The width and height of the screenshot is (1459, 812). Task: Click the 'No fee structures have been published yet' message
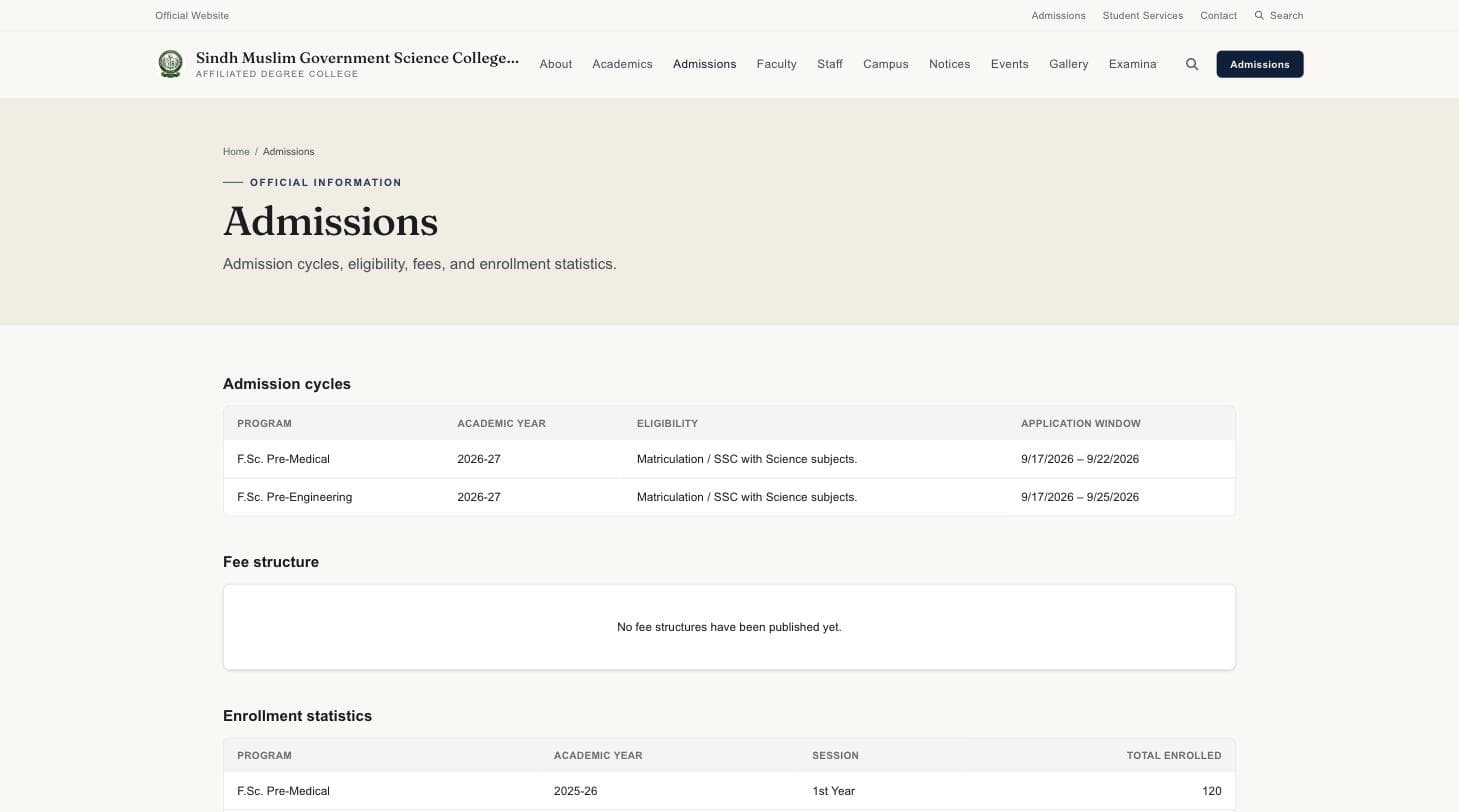pyautogui.click(x=729, y=627)
